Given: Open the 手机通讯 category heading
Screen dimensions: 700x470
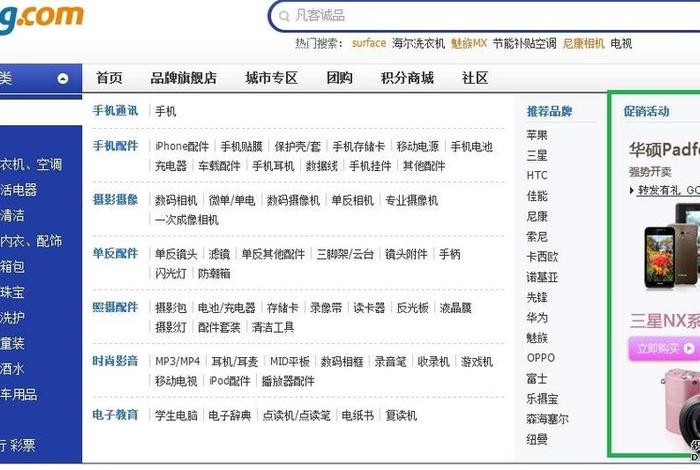Looking at the screenshot, I should tap(115, 110).
